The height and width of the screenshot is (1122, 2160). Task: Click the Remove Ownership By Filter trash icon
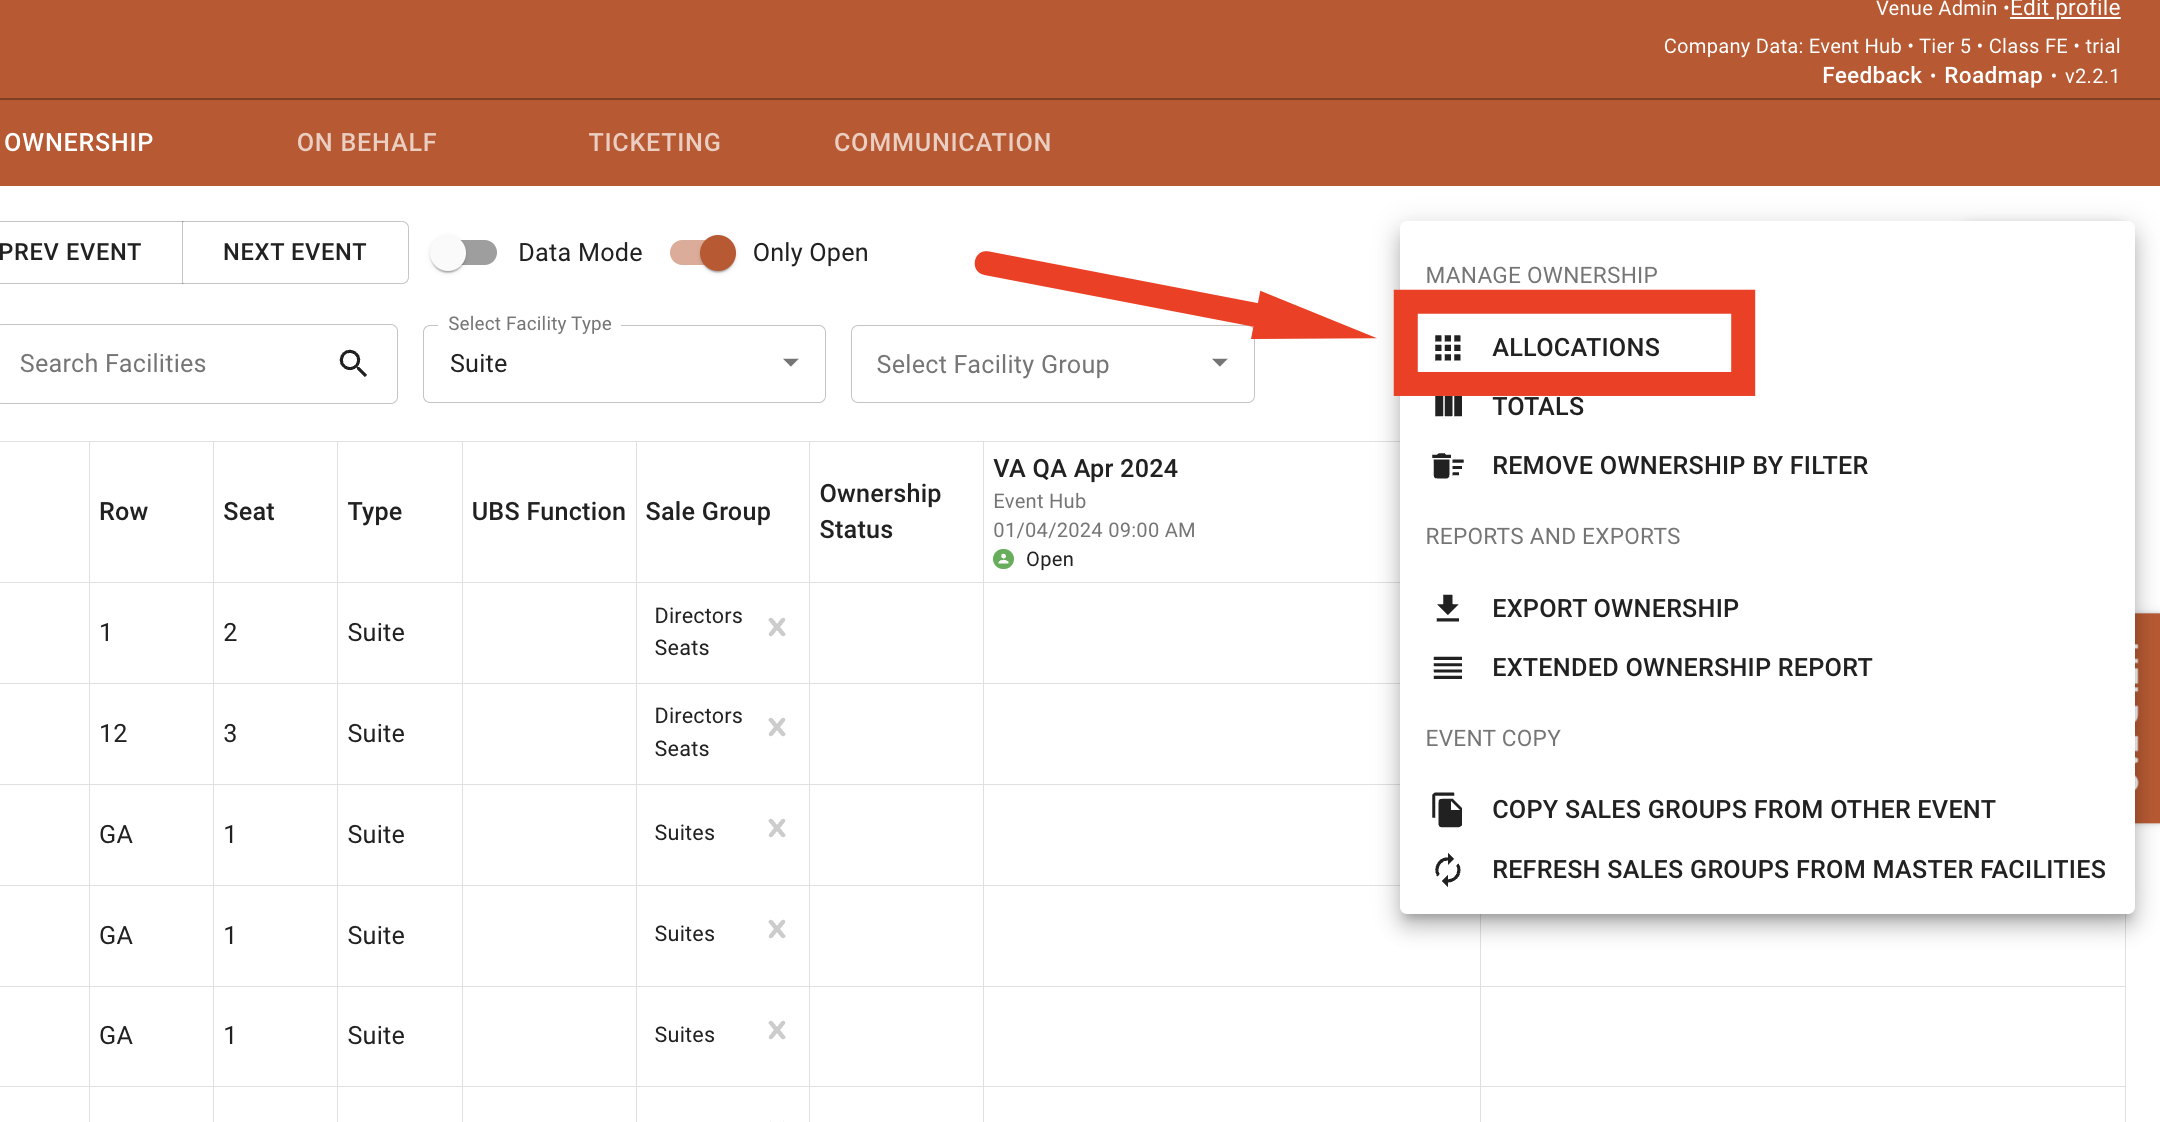pos(1447,466)
